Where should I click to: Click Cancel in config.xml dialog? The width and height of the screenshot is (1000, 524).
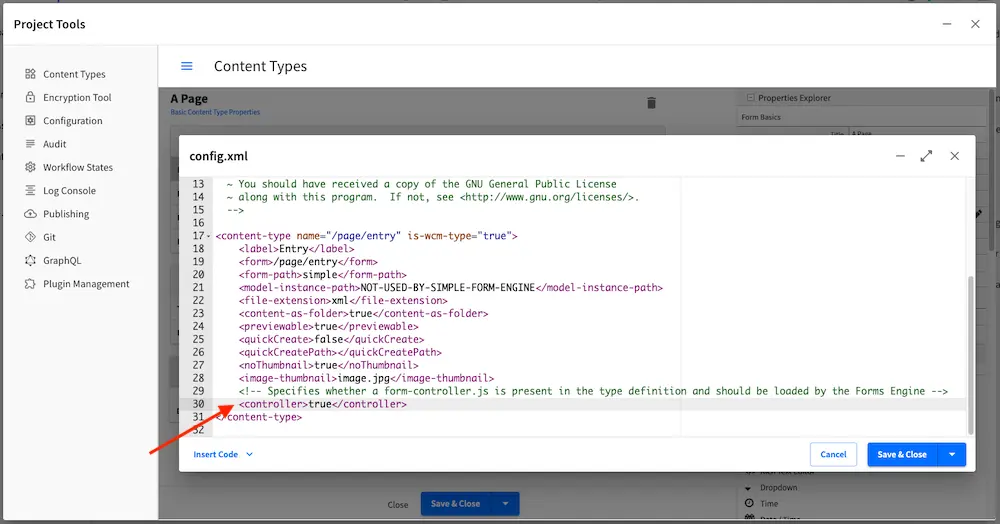[833, 455]
